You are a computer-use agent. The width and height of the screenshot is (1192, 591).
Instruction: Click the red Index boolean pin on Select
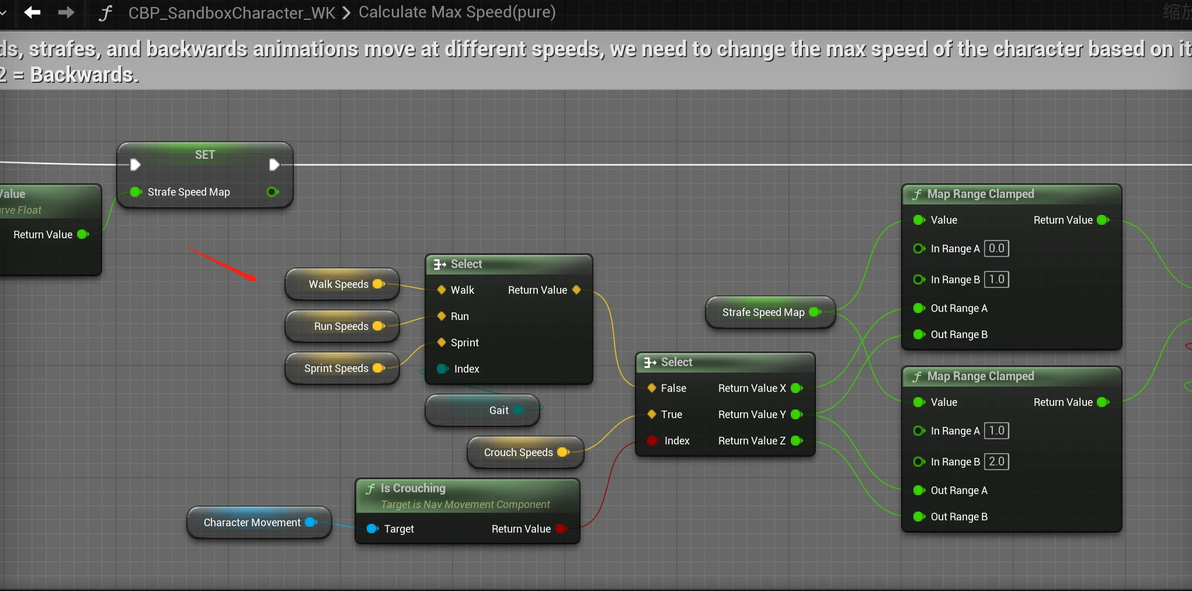pyautogui.click(x=652, y=440)
